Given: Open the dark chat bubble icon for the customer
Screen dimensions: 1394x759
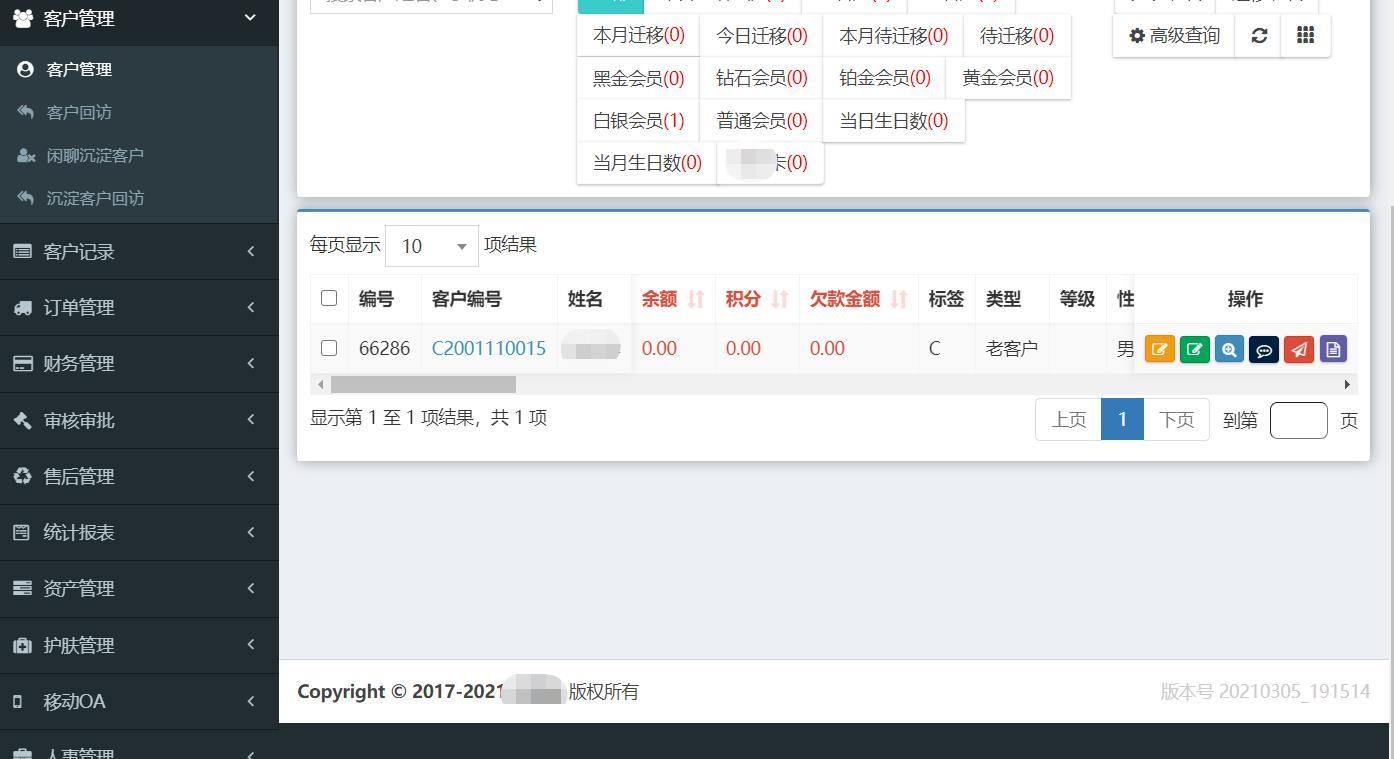Looking at the screenshot, I should click(1264, 349).
